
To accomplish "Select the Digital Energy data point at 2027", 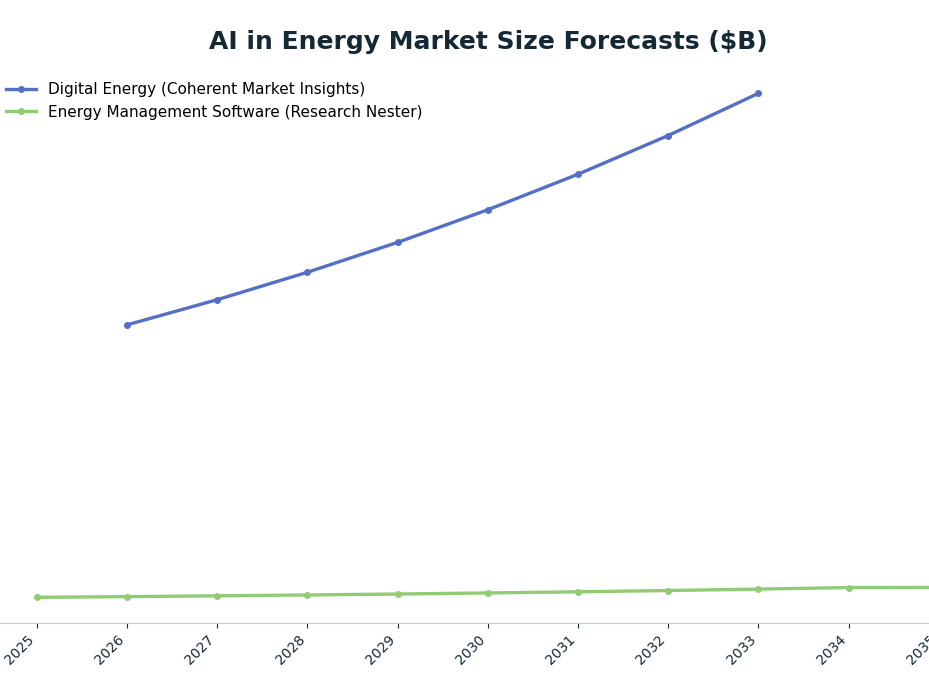I will pyautogui.click(x=217, y=300).
